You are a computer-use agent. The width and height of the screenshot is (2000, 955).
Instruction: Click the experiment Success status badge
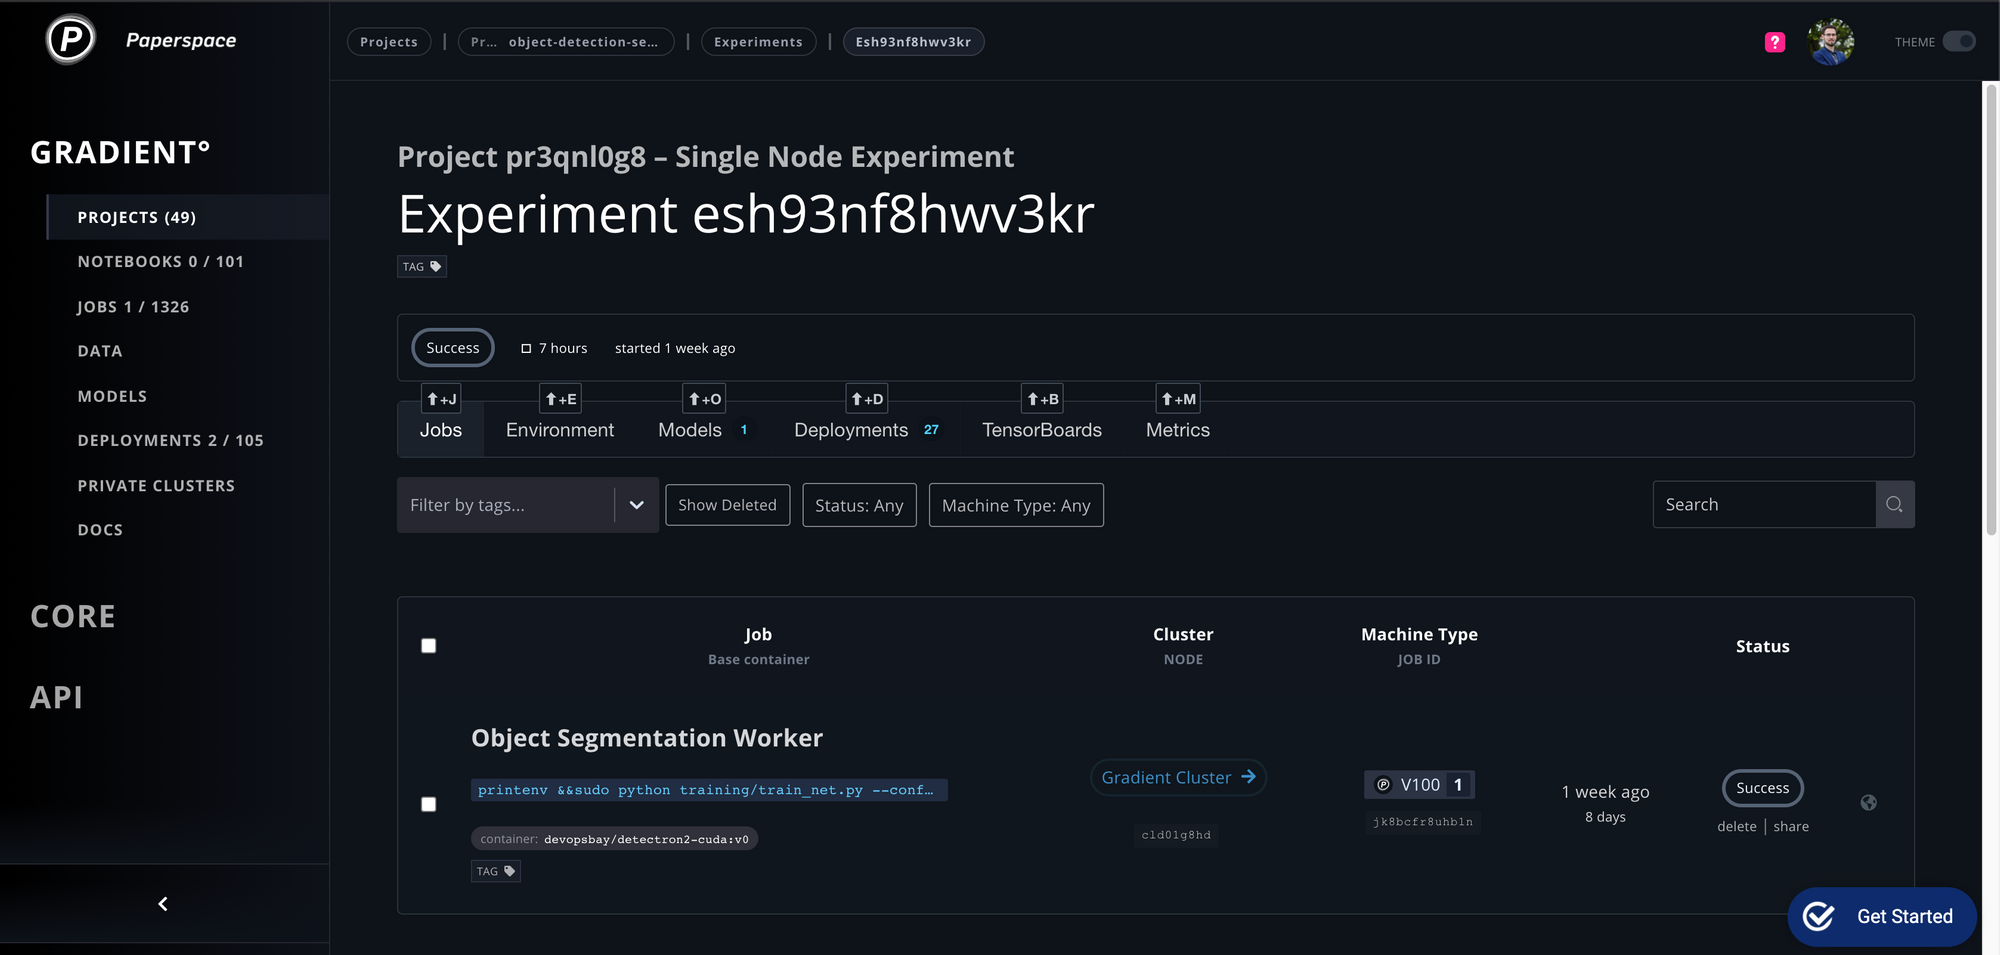(x=453, y=348)
